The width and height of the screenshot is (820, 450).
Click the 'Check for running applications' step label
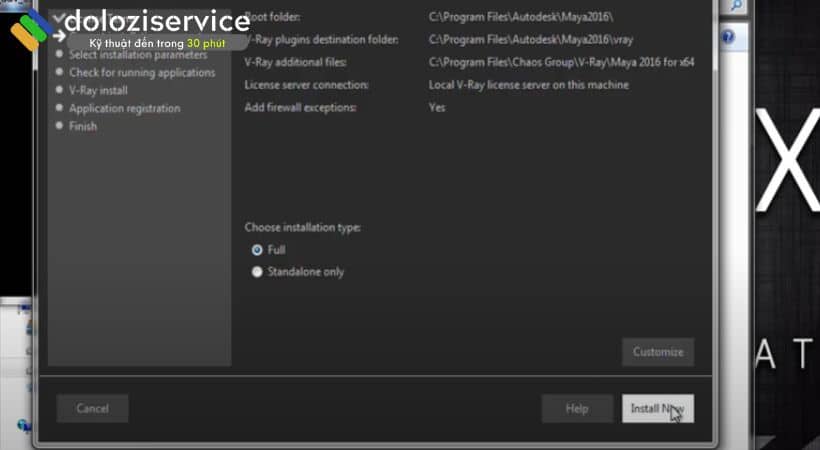(x=141, y=73)
